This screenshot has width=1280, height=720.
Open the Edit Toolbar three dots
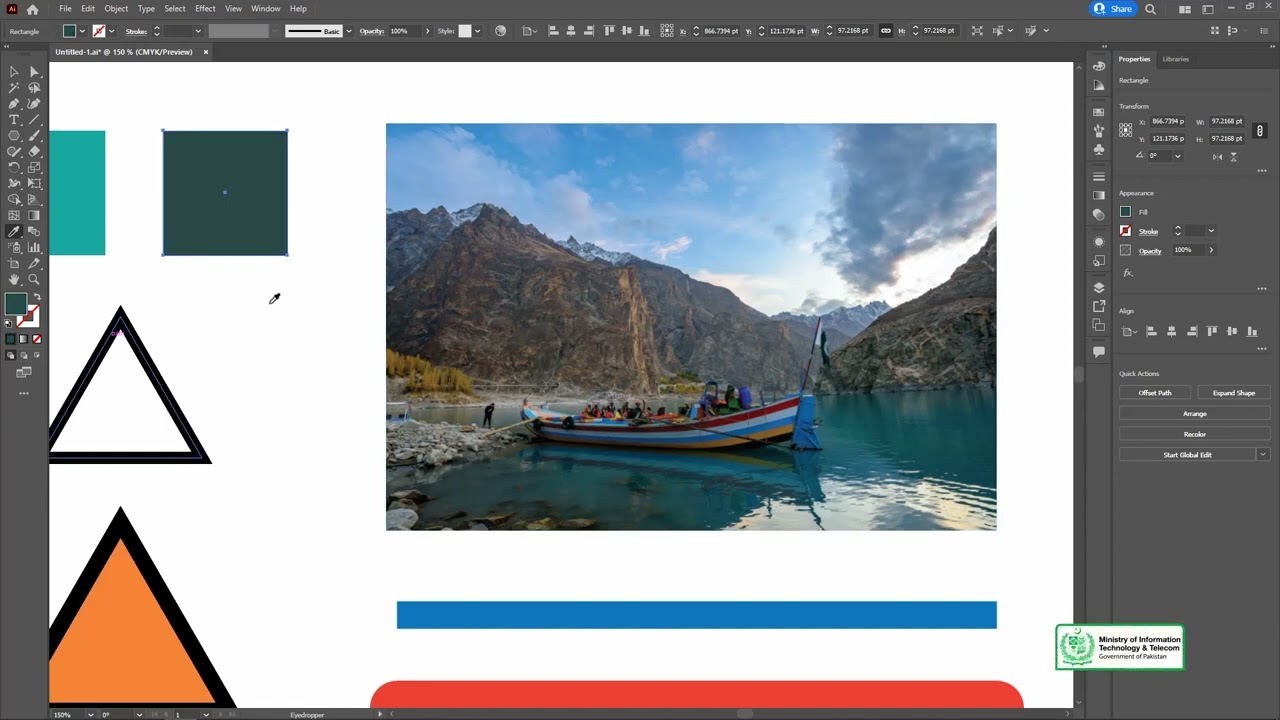pos(24,393)
